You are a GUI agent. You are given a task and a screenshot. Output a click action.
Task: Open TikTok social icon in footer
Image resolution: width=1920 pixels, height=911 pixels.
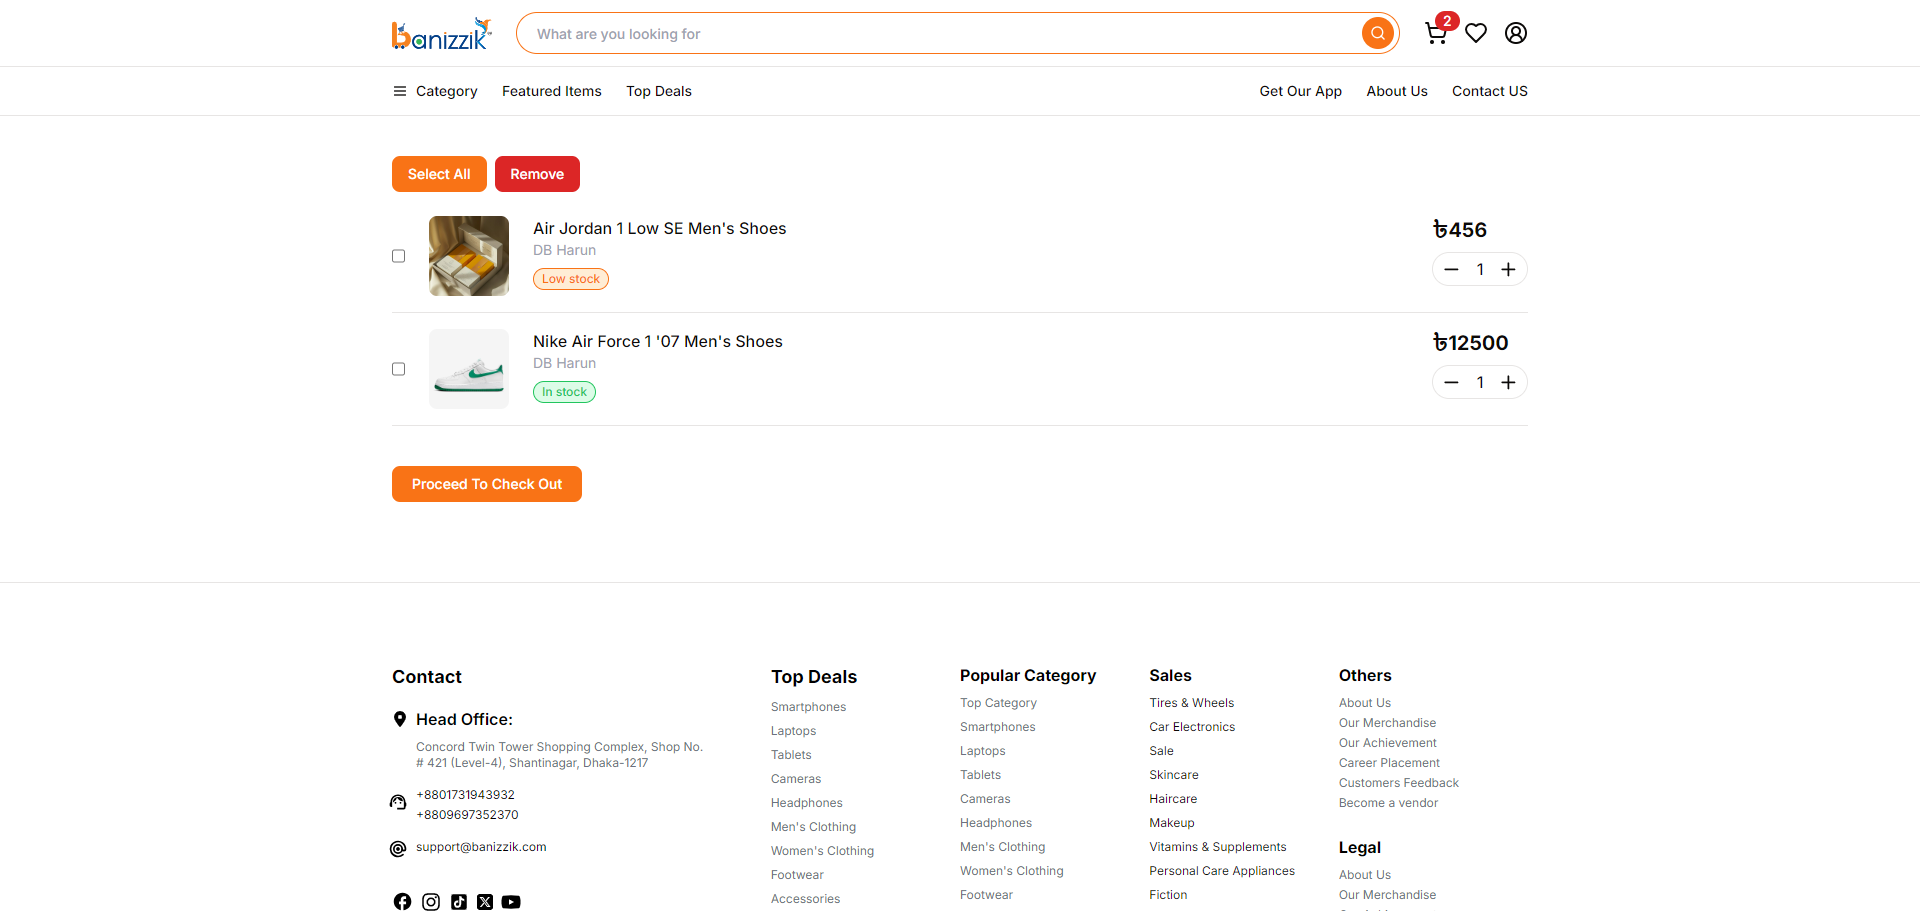click(x=459, y=902)
